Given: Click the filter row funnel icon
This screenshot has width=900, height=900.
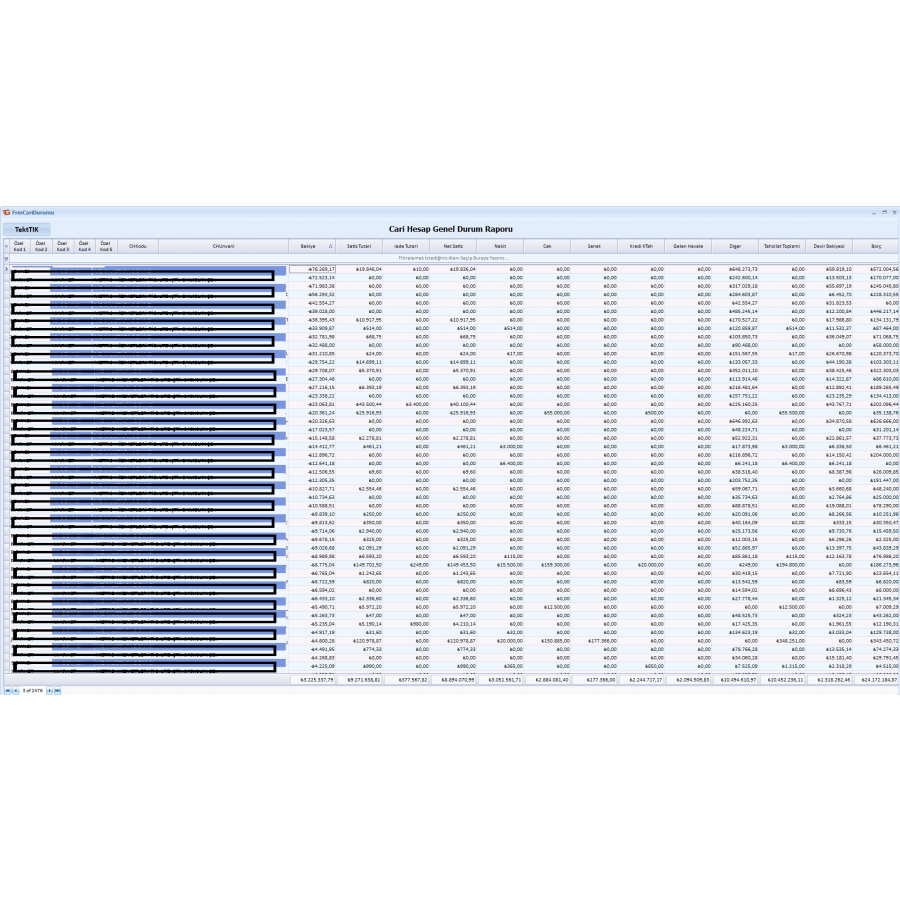Looking at the screenshot, I should (6, 258).
